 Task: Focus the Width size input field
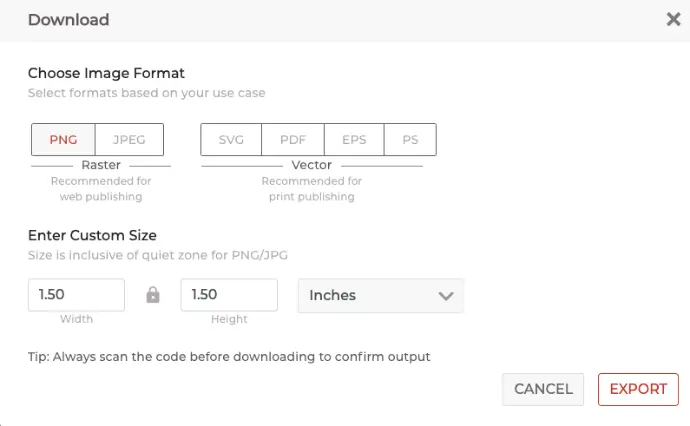tap(77, 294)
